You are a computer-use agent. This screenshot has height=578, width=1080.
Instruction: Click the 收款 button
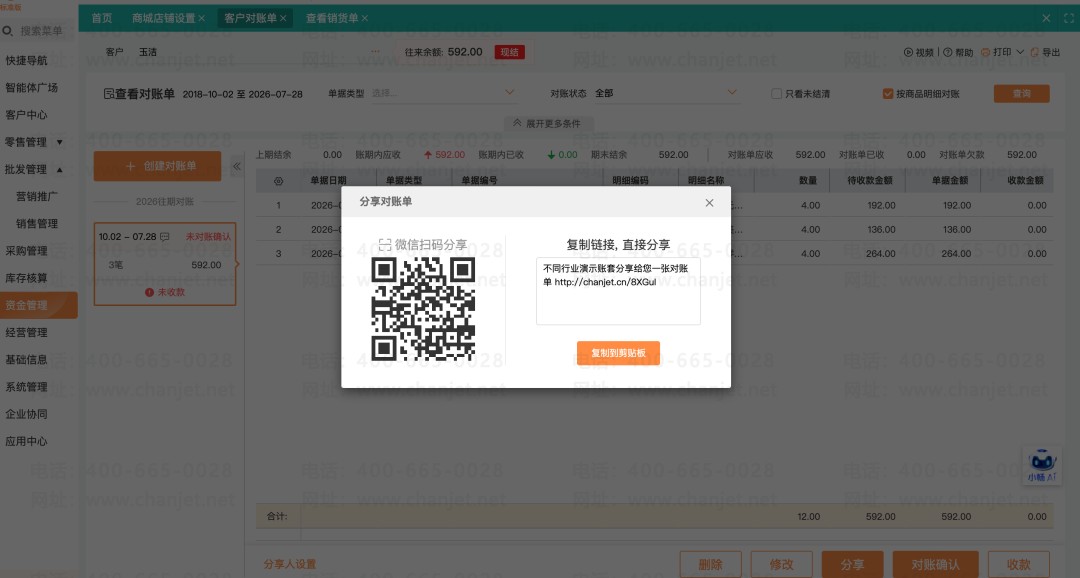[x=1019, y=564]
